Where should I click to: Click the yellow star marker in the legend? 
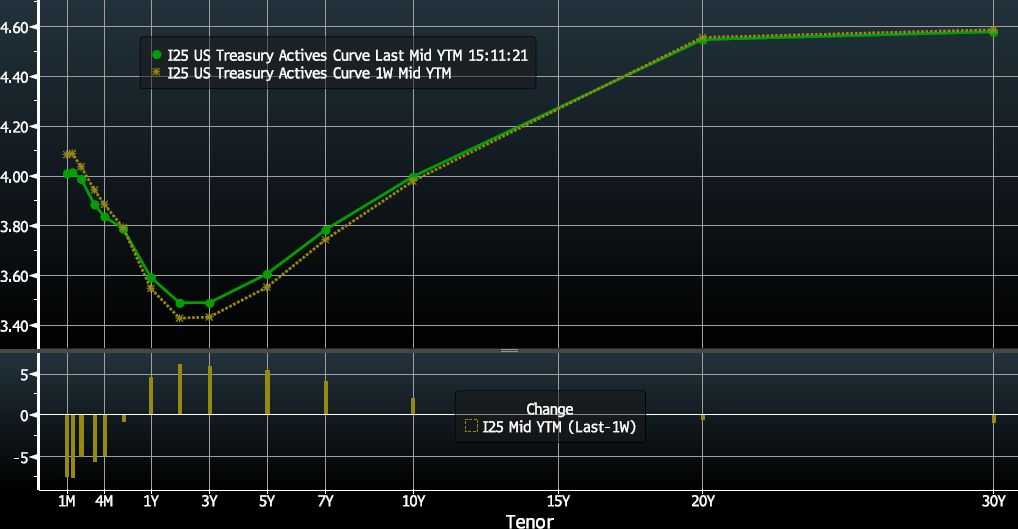(x=157, y=72)
